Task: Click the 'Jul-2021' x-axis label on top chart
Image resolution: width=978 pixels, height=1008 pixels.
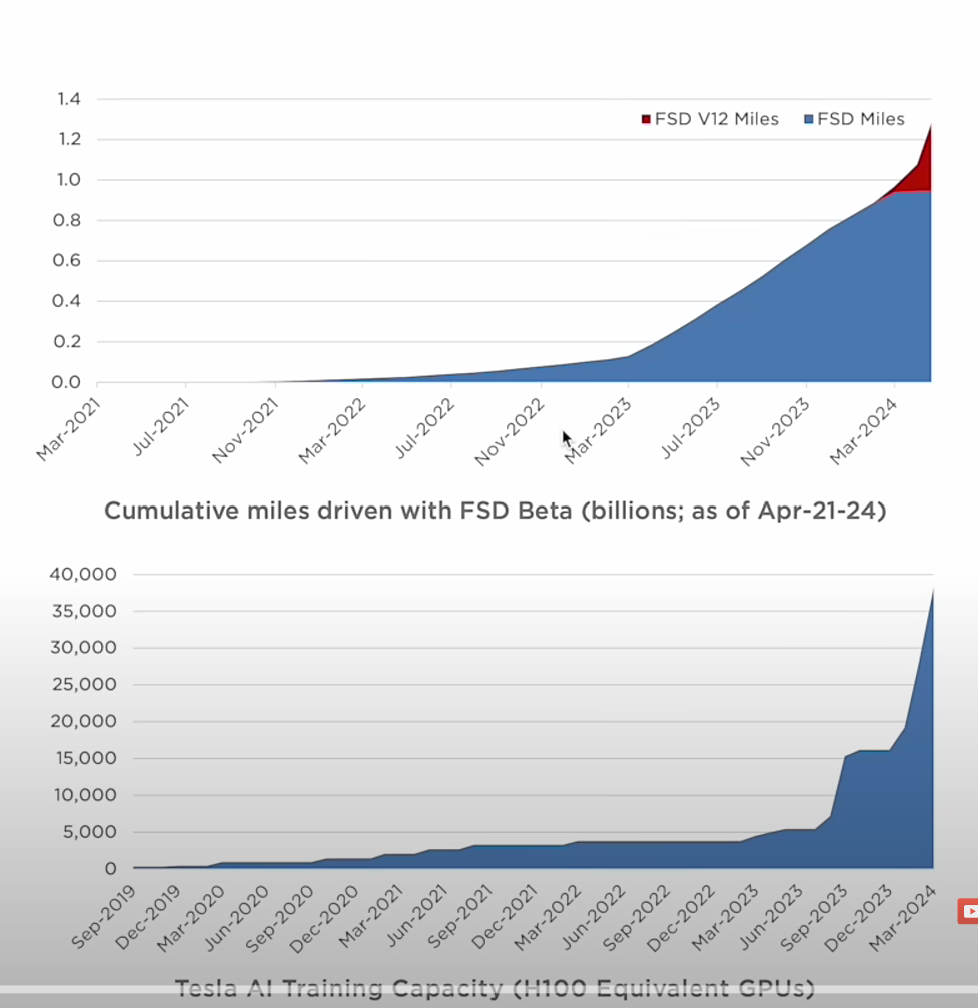Action: pos(161,426)
